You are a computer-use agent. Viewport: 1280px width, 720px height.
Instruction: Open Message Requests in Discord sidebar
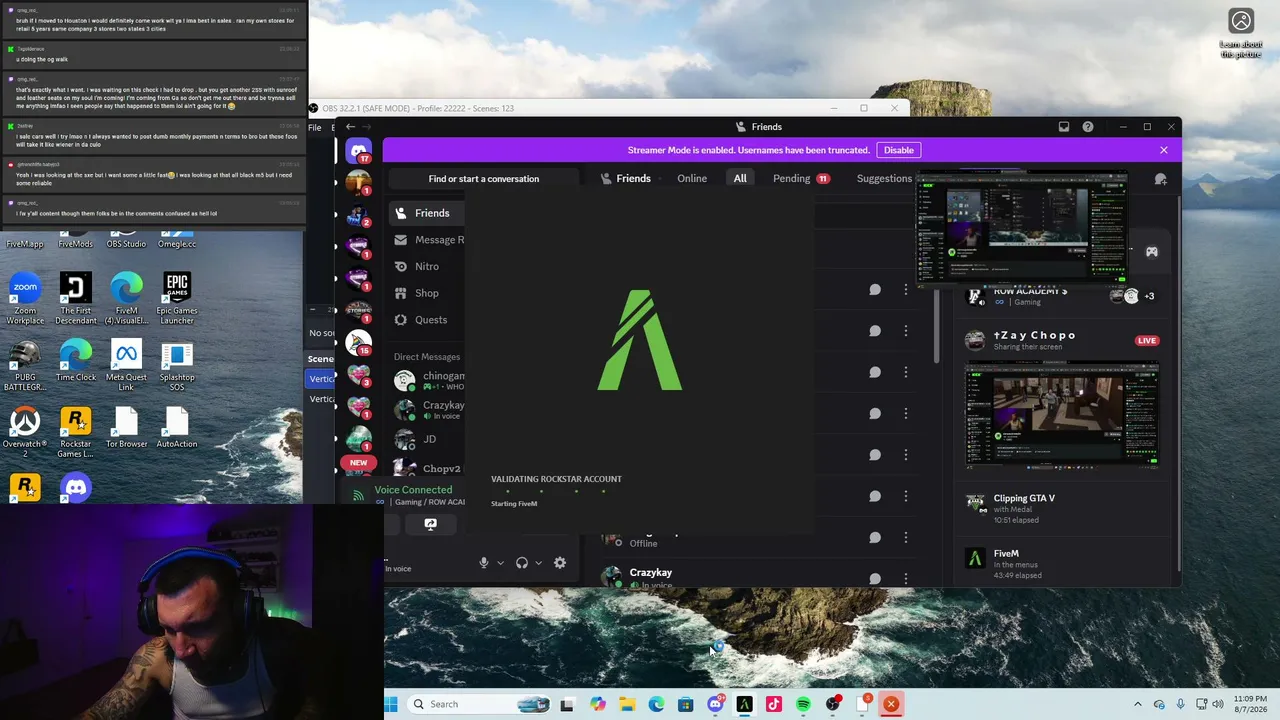[x=428, y=240]
